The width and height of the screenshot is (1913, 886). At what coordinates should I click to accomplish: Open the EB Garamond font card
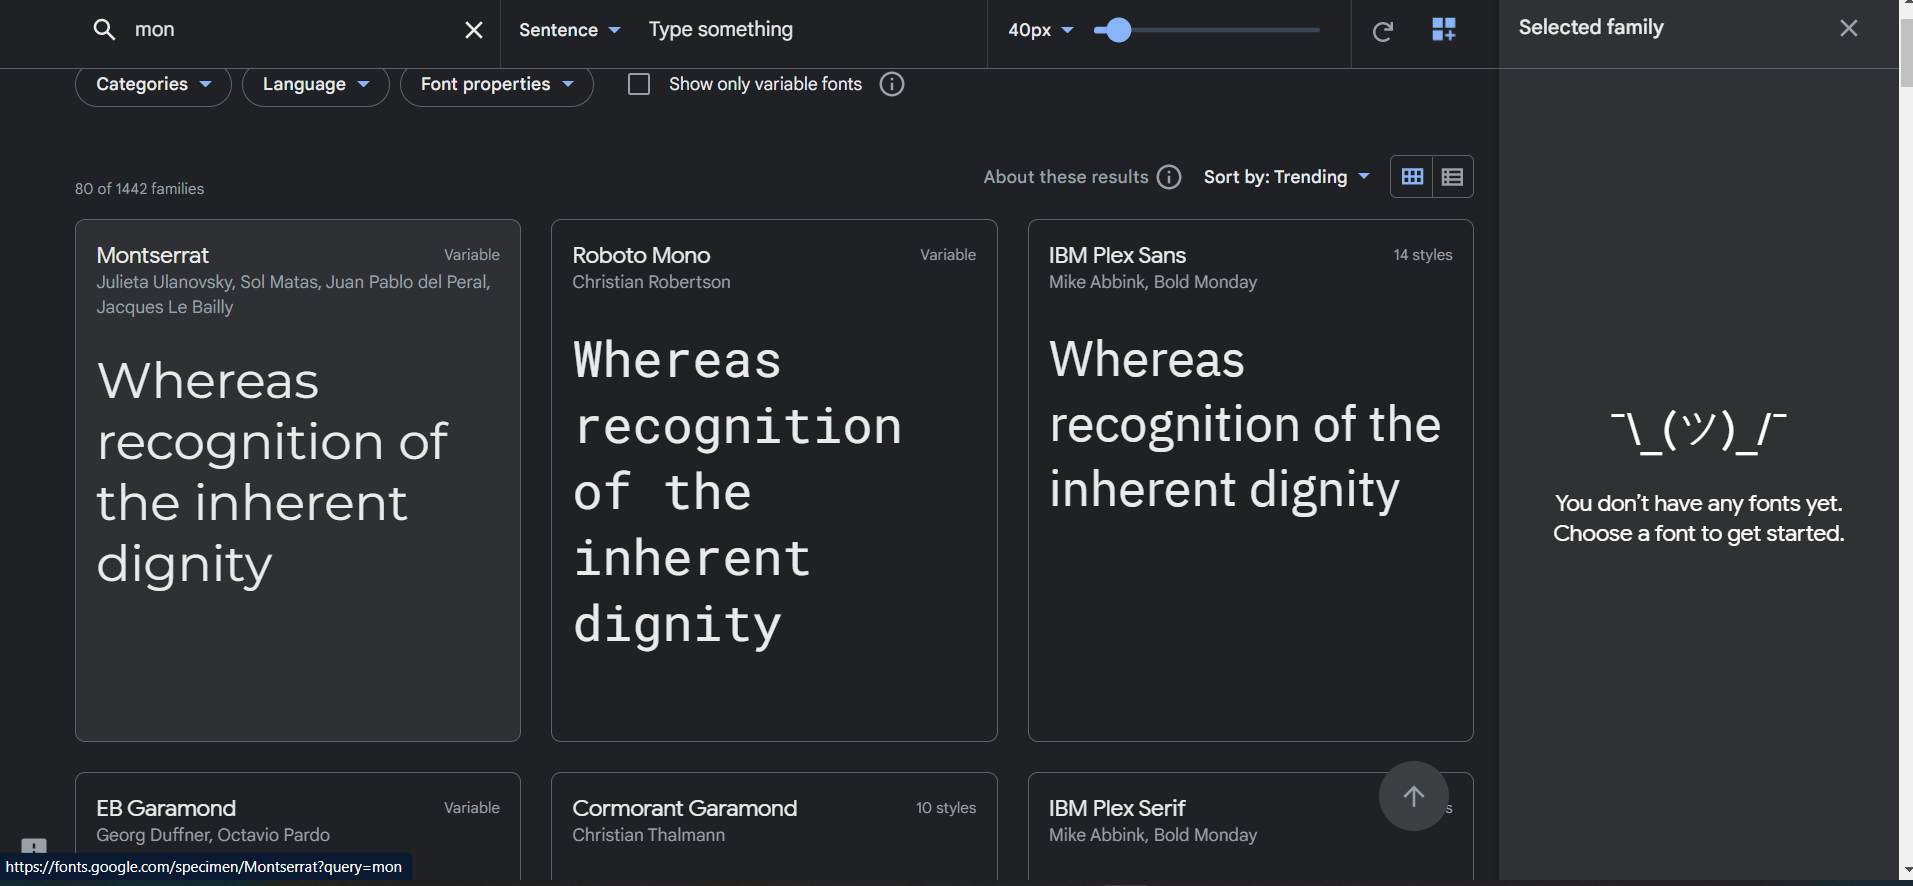click(x=298, y=826)
